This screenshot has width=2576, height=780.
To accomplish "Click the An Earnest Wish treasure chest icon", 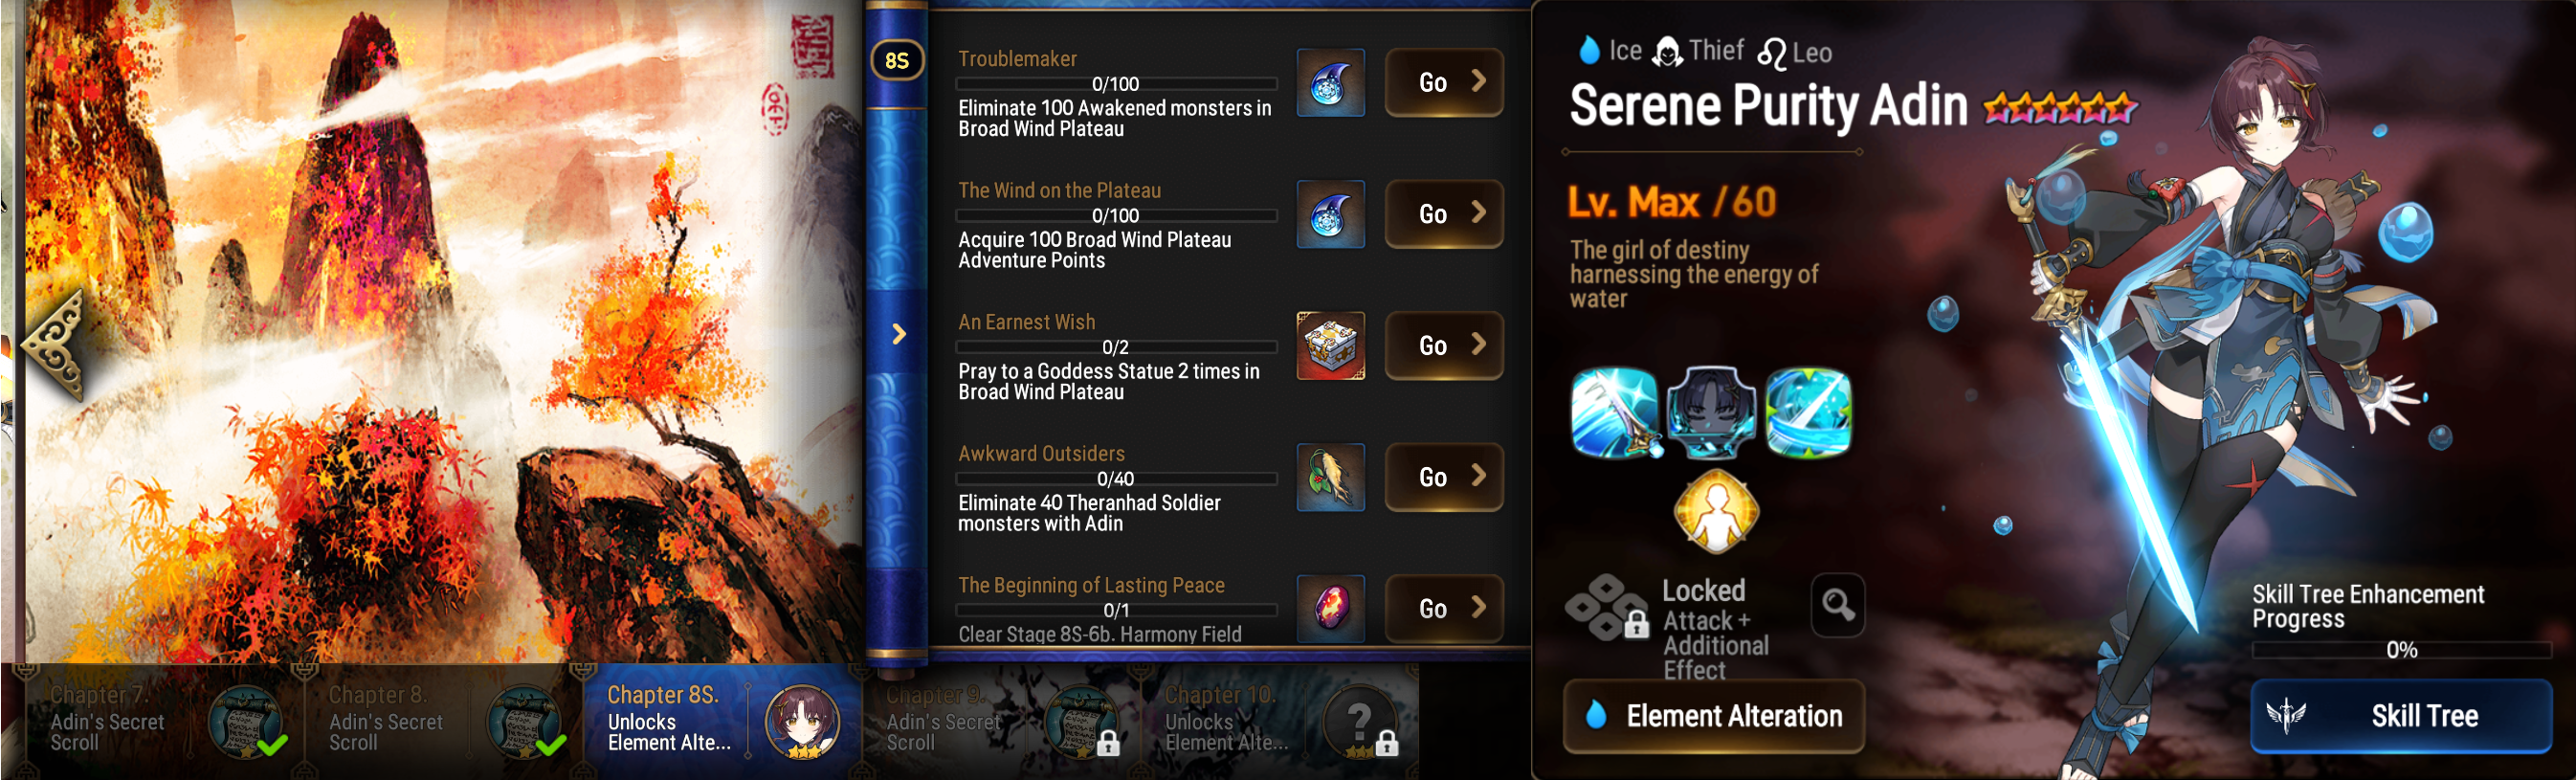I will coord(1330,346).
